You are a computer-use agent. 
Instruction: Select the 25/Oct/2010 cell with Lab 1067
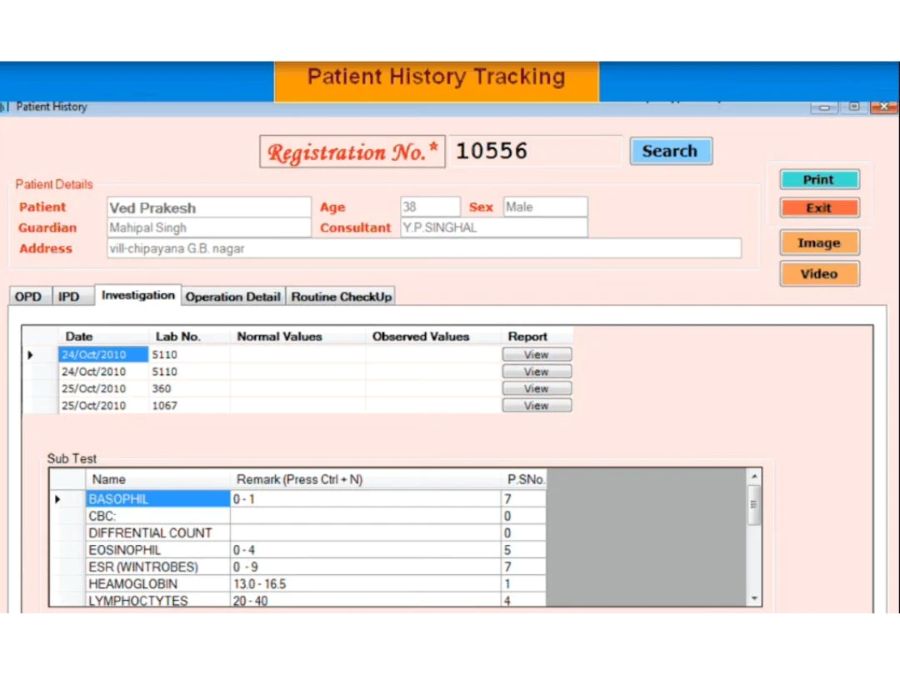pyautogui.click(x=103, y=406)
